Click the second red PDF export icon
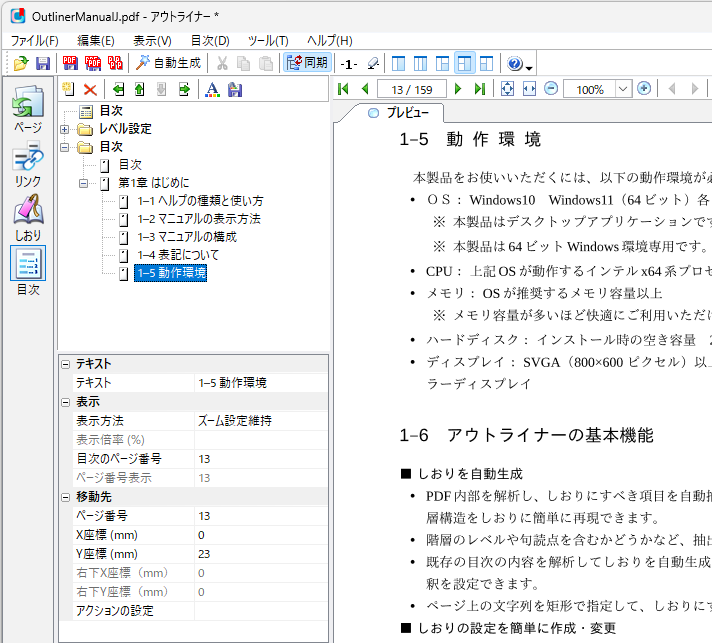Screen dimensions: 712x643 [93, 63]
